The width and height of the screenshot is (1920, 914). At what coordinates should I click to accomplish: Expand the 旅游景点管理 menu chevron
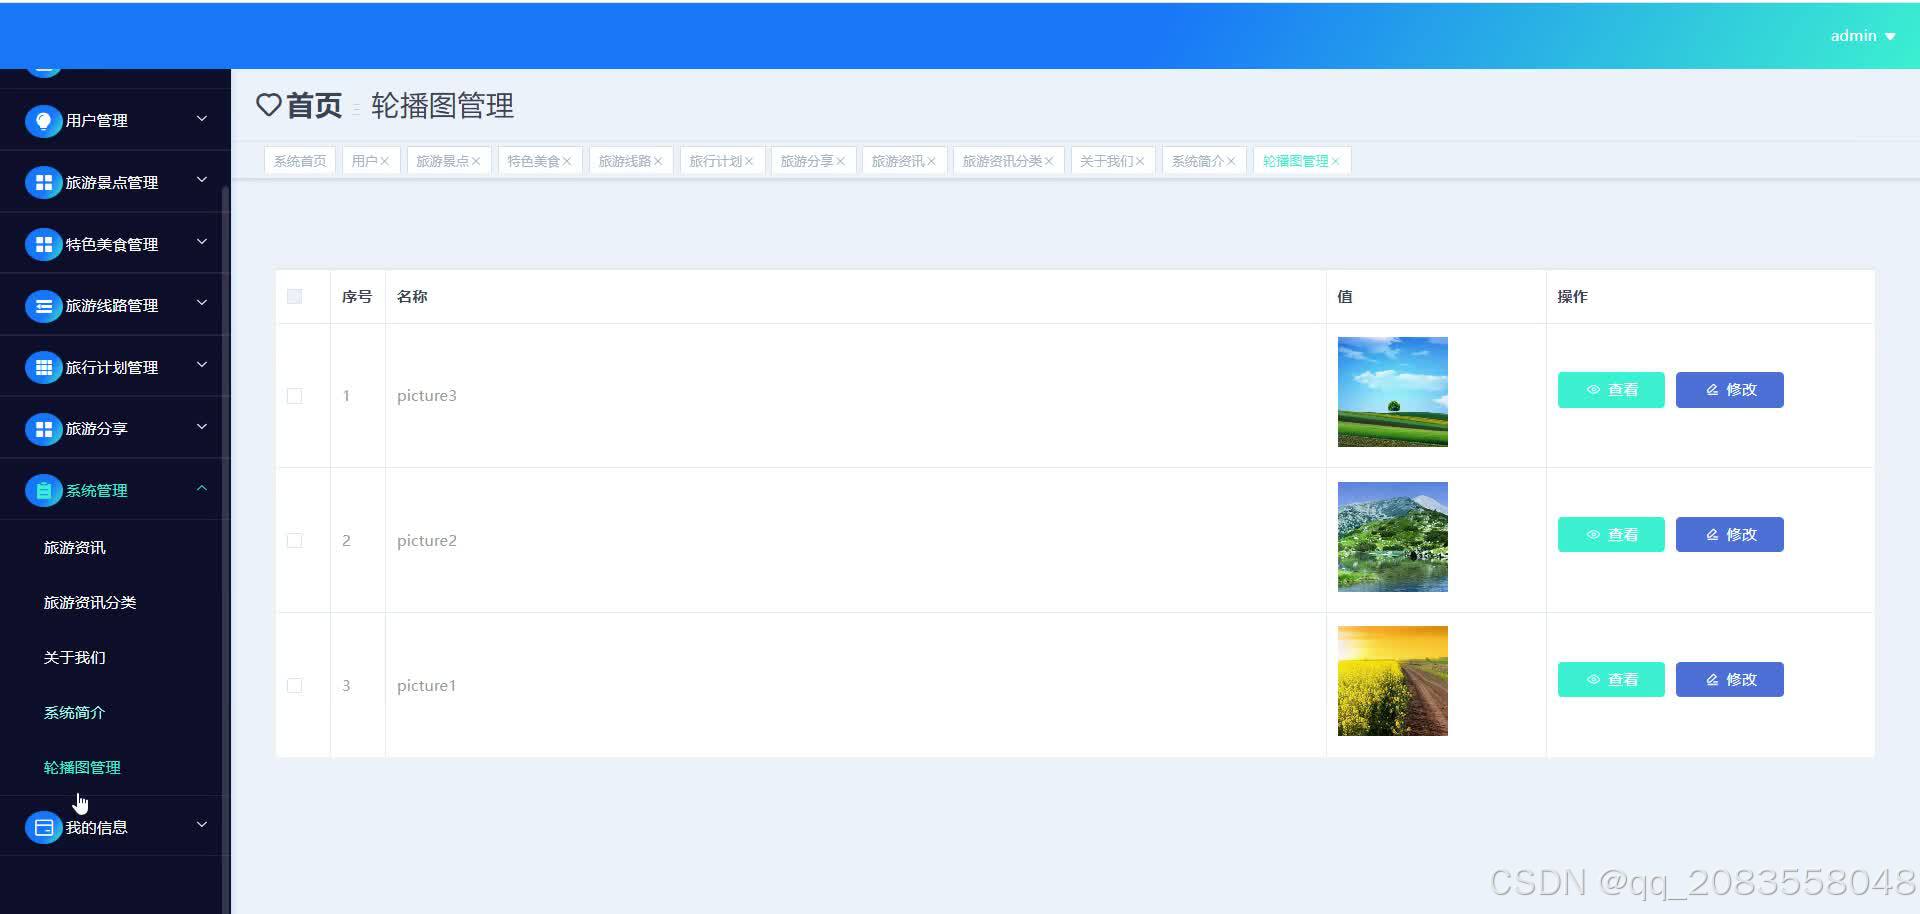pyautogui.click(x=202, y=180)
